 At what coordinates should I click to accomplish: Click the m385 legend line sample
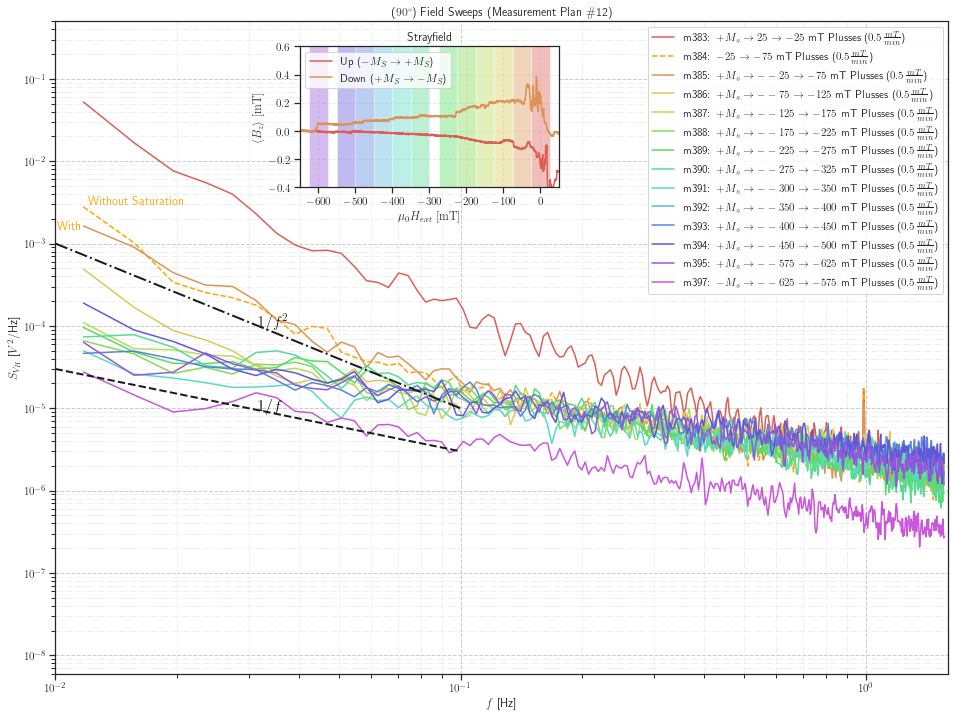[x=665, y=76]
